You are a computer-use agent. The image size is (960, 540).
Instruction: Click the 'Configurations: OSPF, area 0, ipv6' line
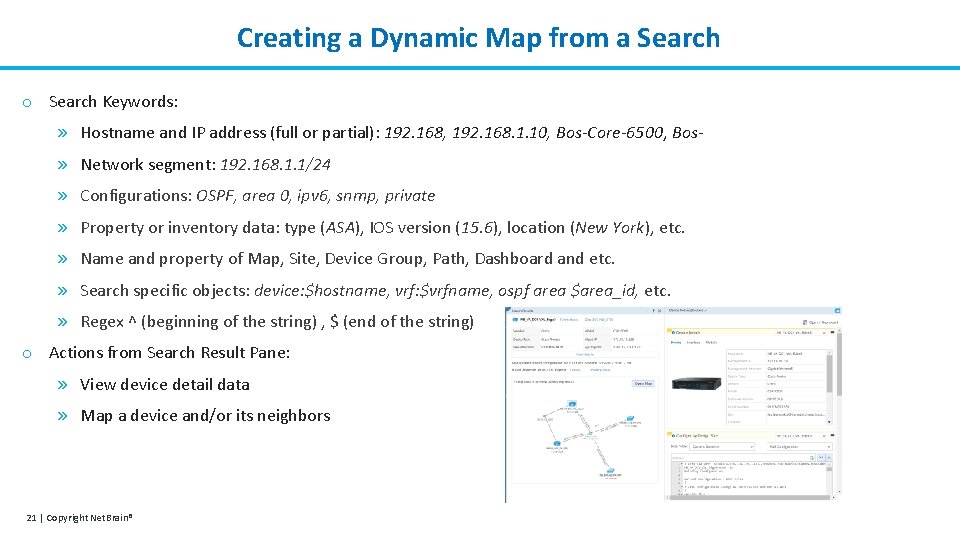258,196
